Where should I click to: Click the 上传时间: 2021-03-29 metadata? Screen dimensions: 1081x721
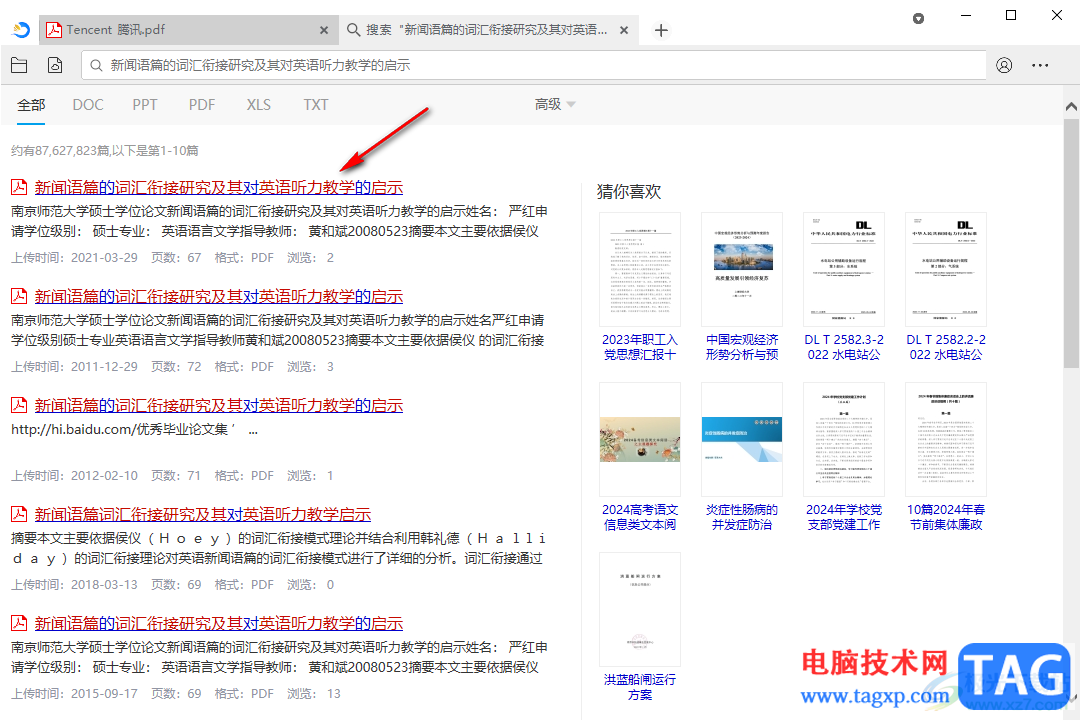(x=74, y=258)
